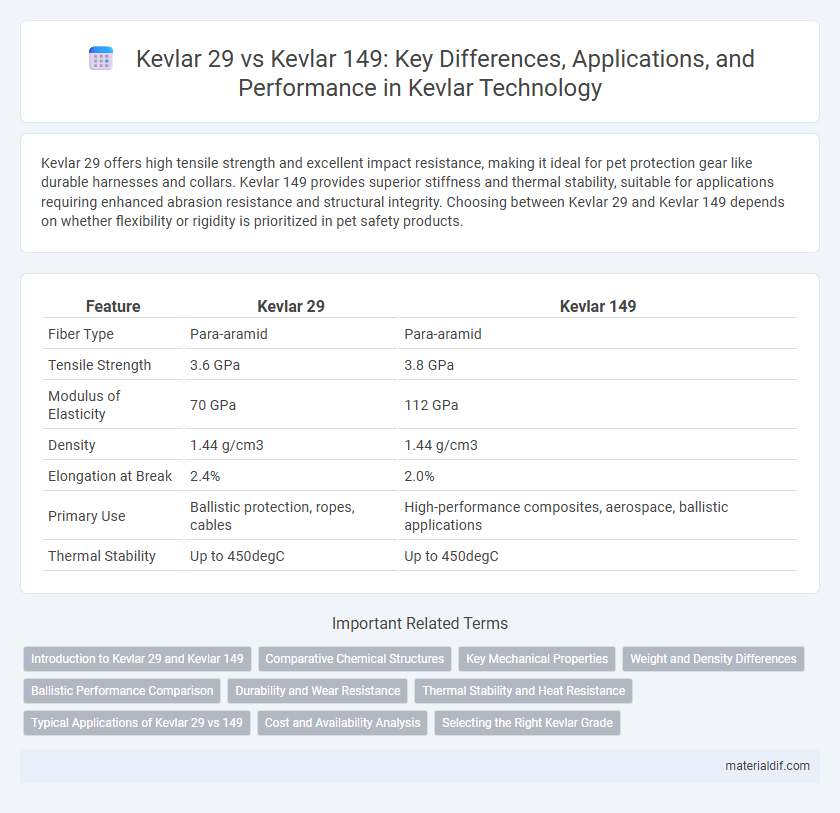Viewport: 840px width, 813px height.
Task: Click the calendar grid icon beside the title
Action: 101,59
